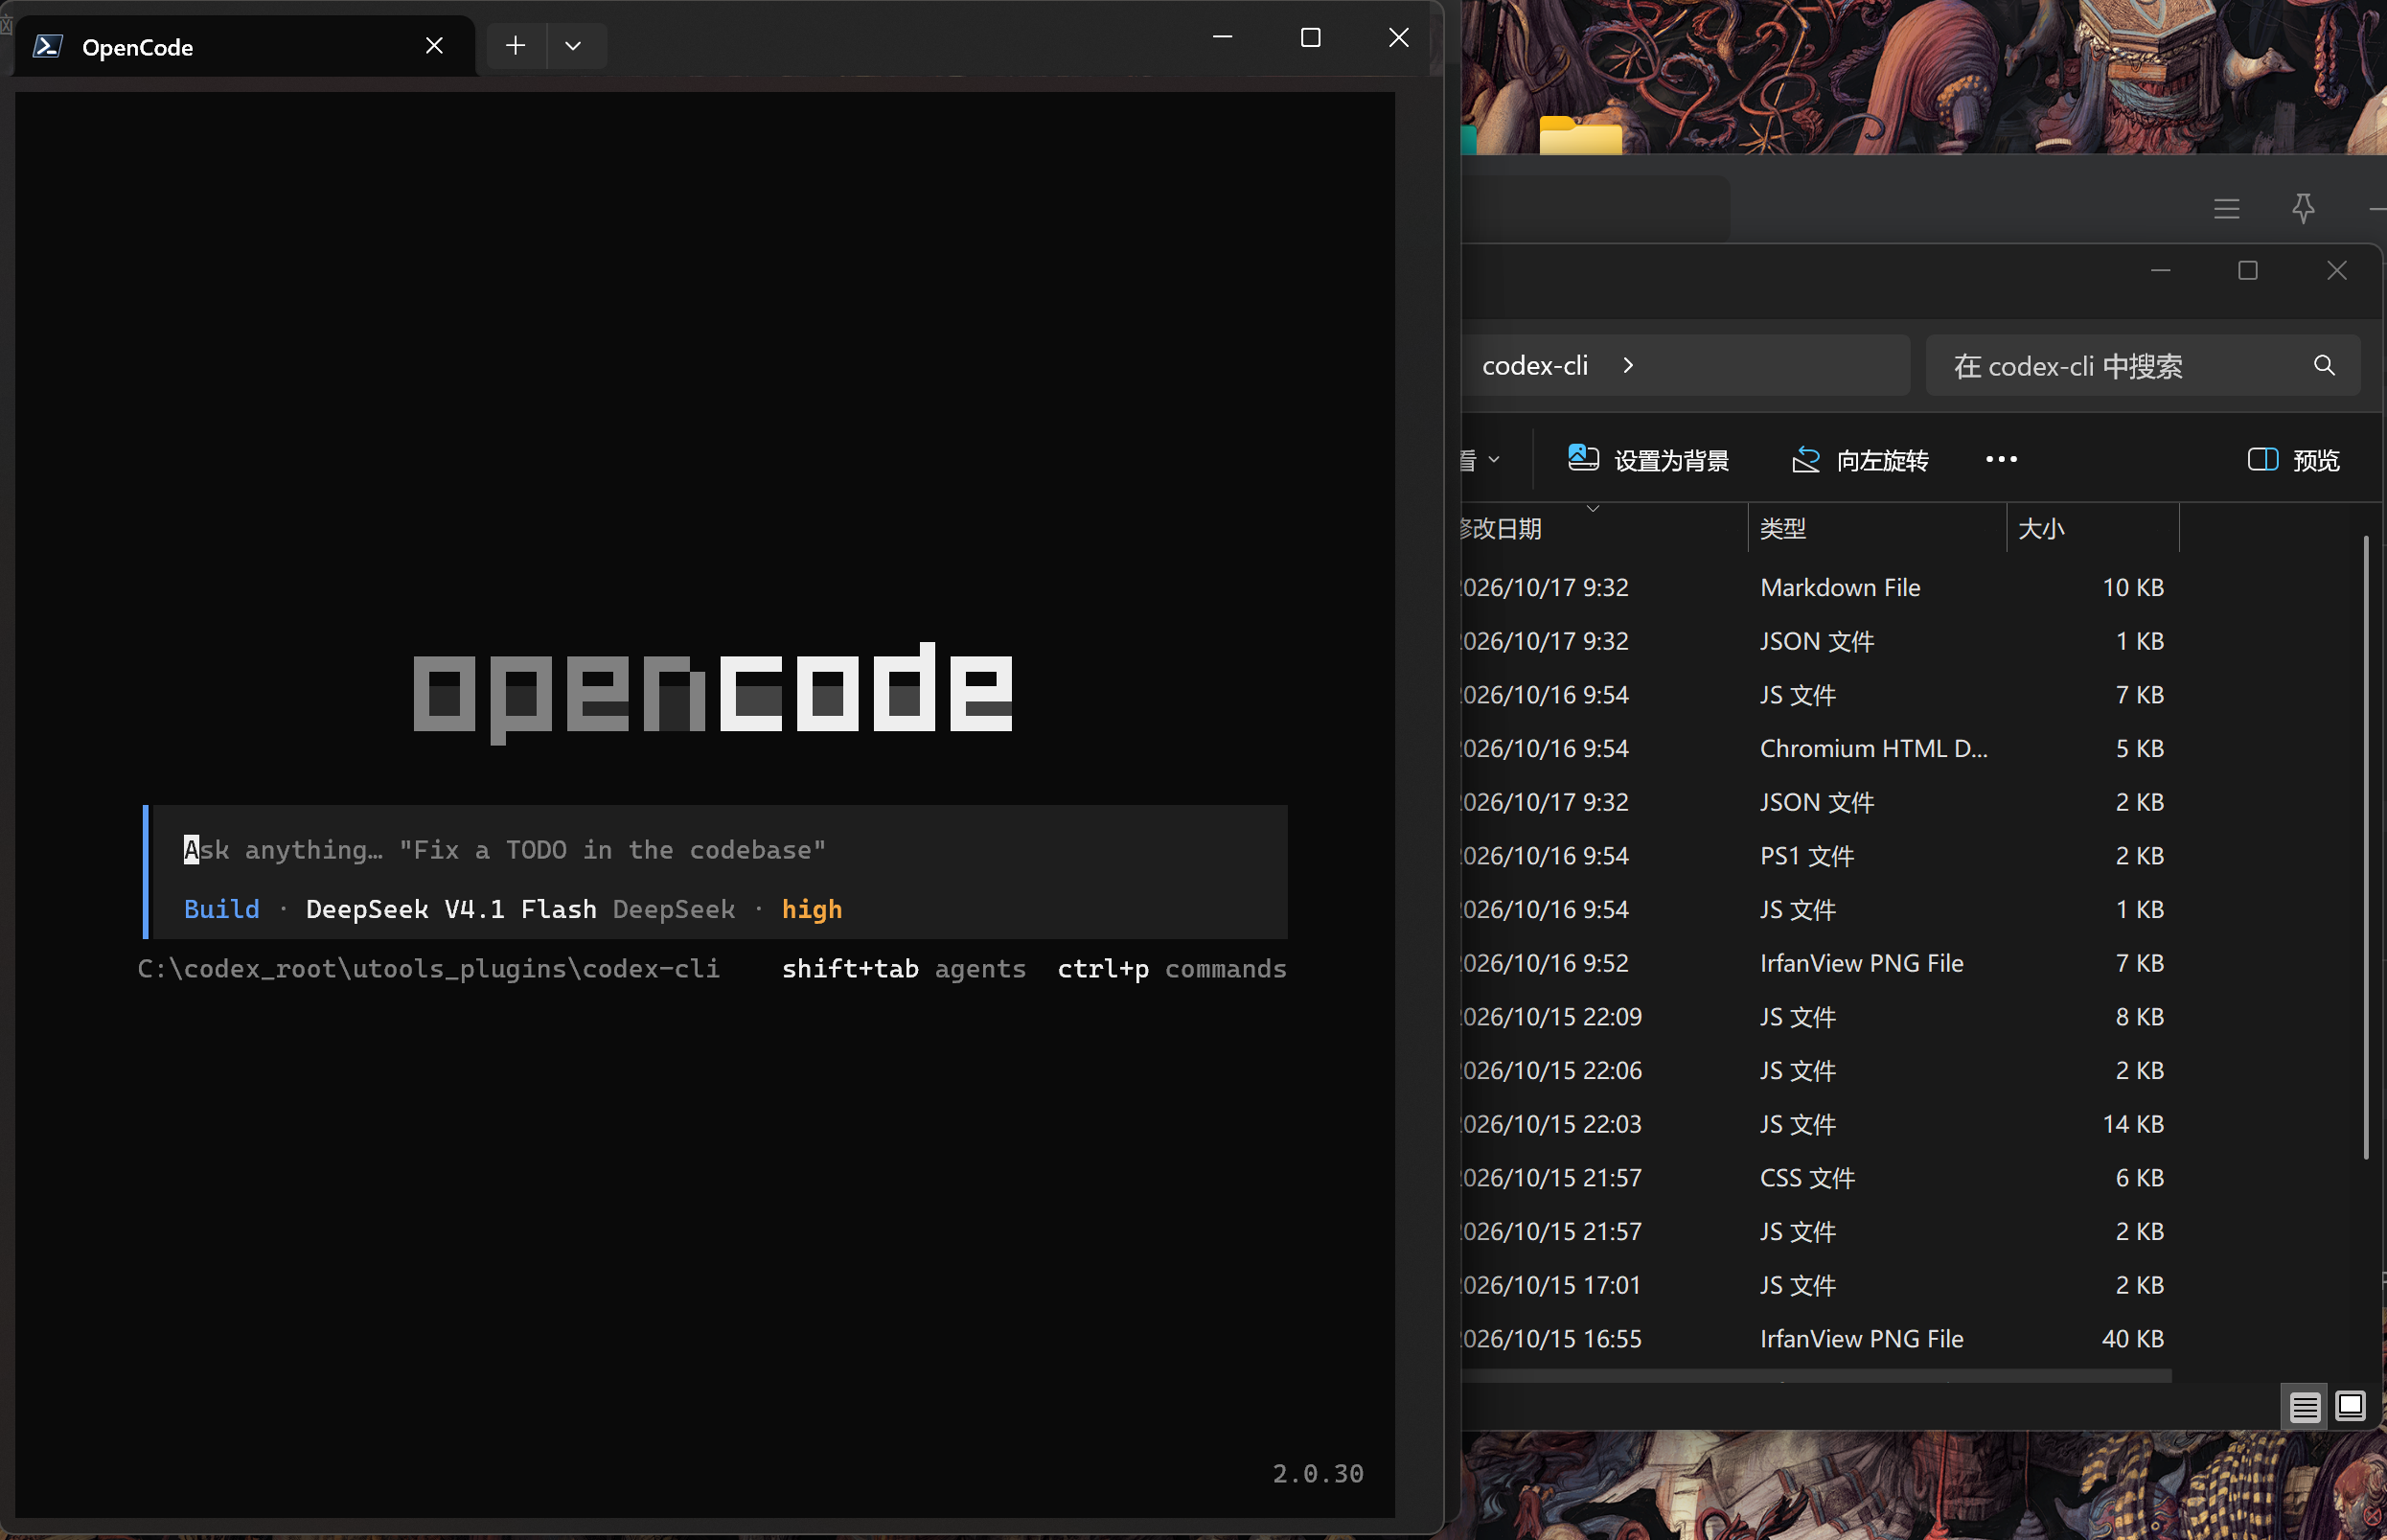Open the view dropdown in Explorer toolbar
This screenshot has width=2387, height=1540.
(1481, 460)
